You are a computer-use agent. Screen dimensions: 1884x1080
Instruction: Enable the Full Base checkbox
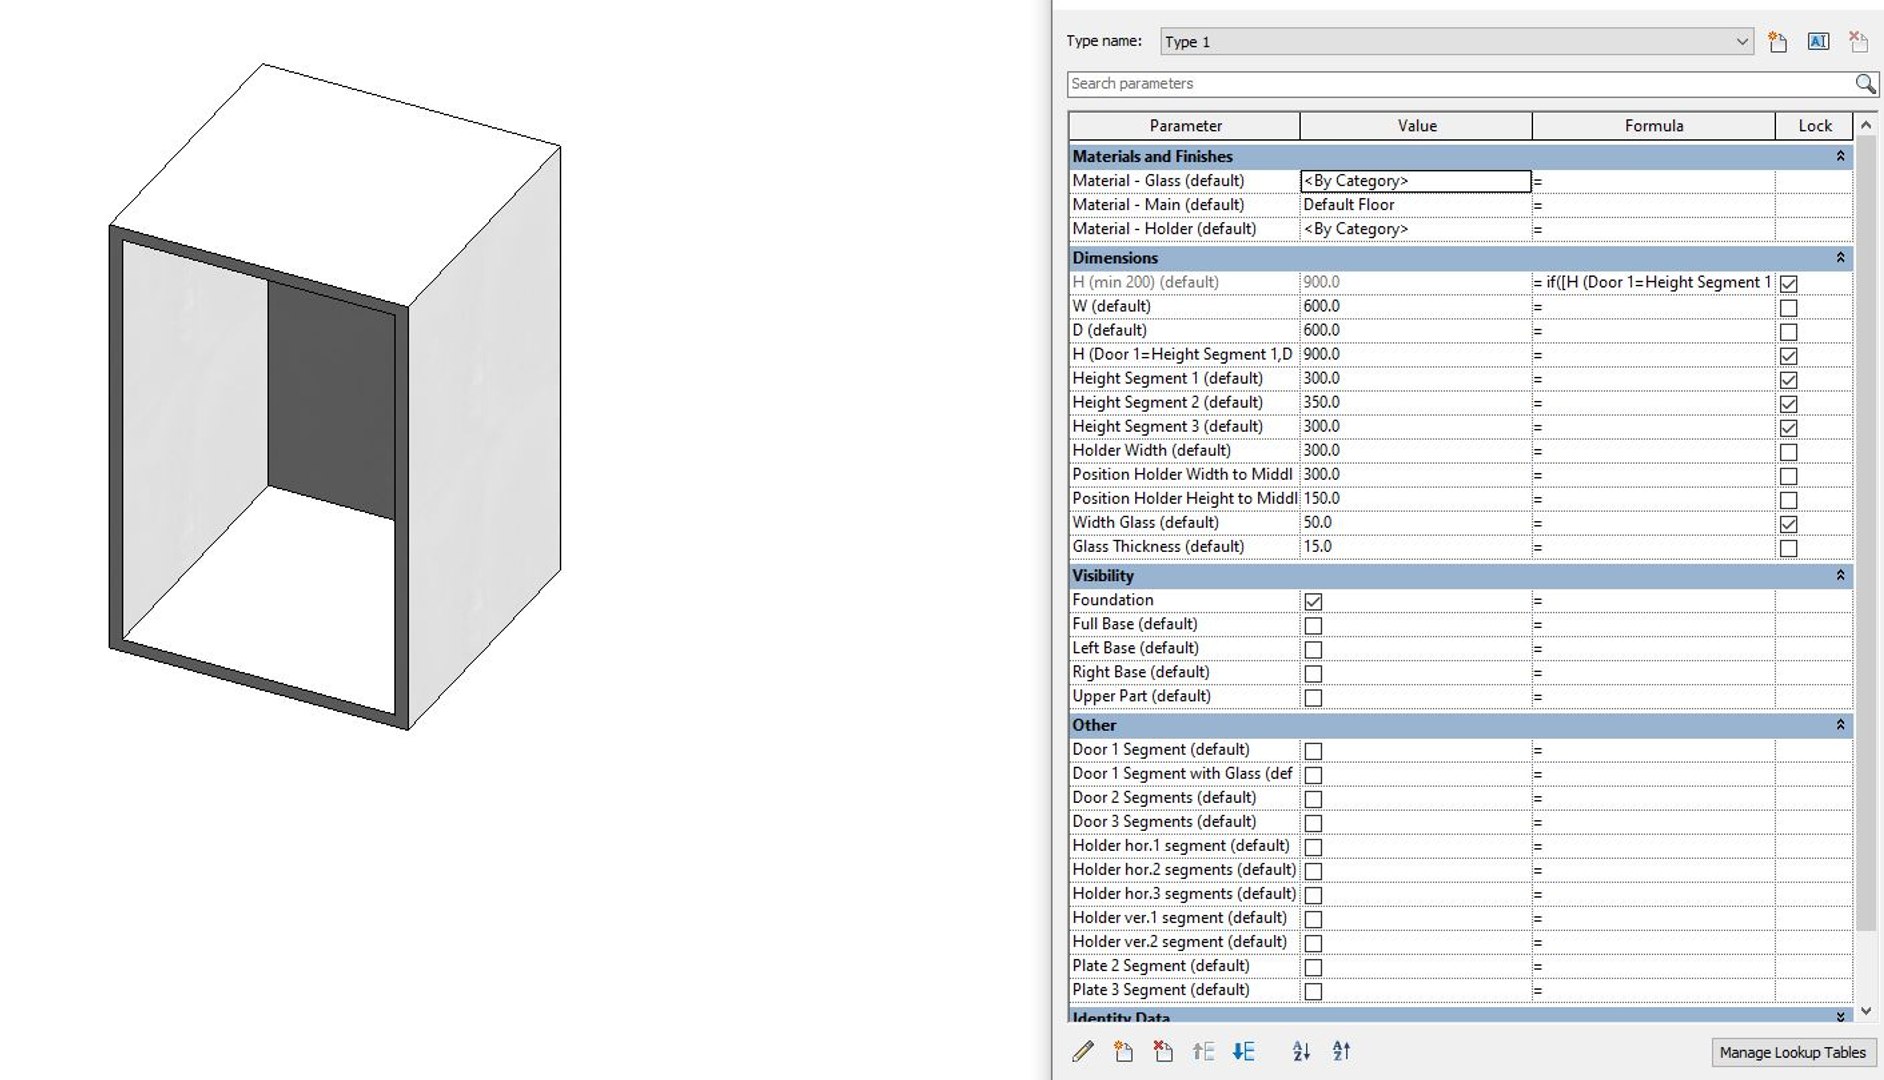pos(1313,625)
